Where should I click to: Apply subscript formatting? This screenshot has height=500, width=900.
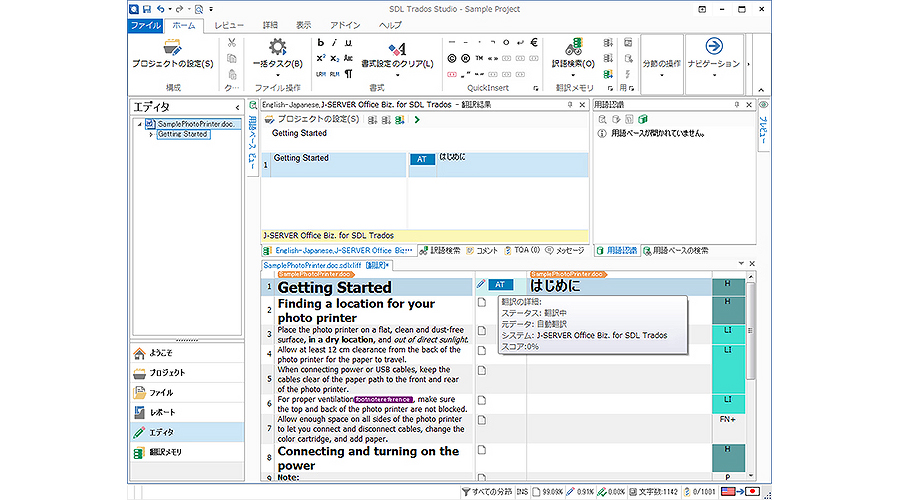[x=335, y=59]
